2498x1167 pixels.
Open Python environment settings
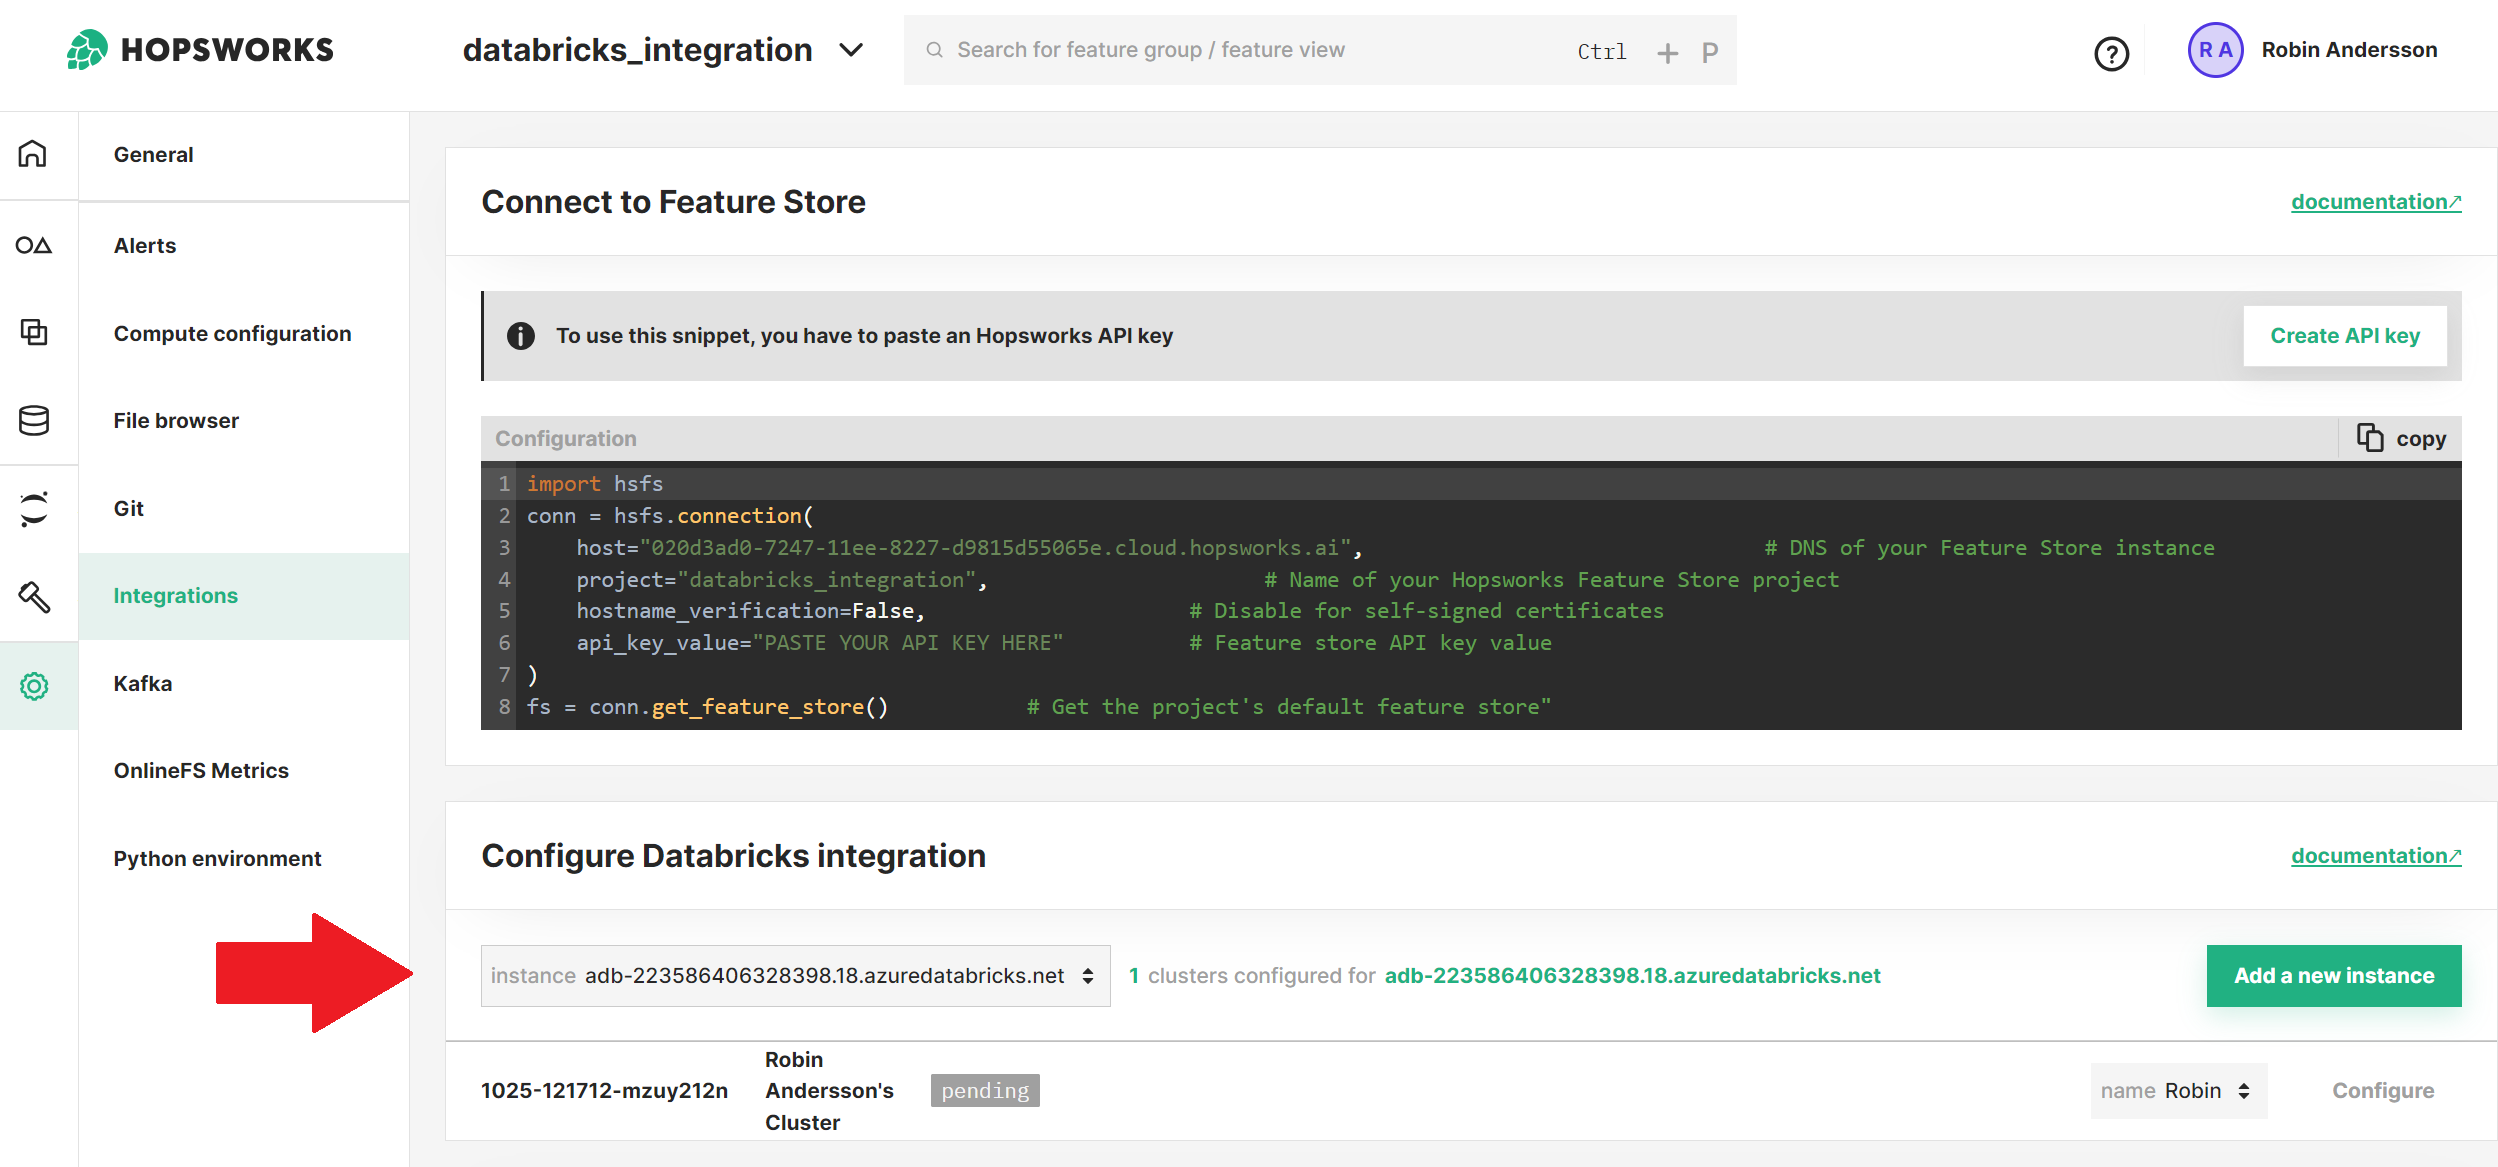pos(218,857)
